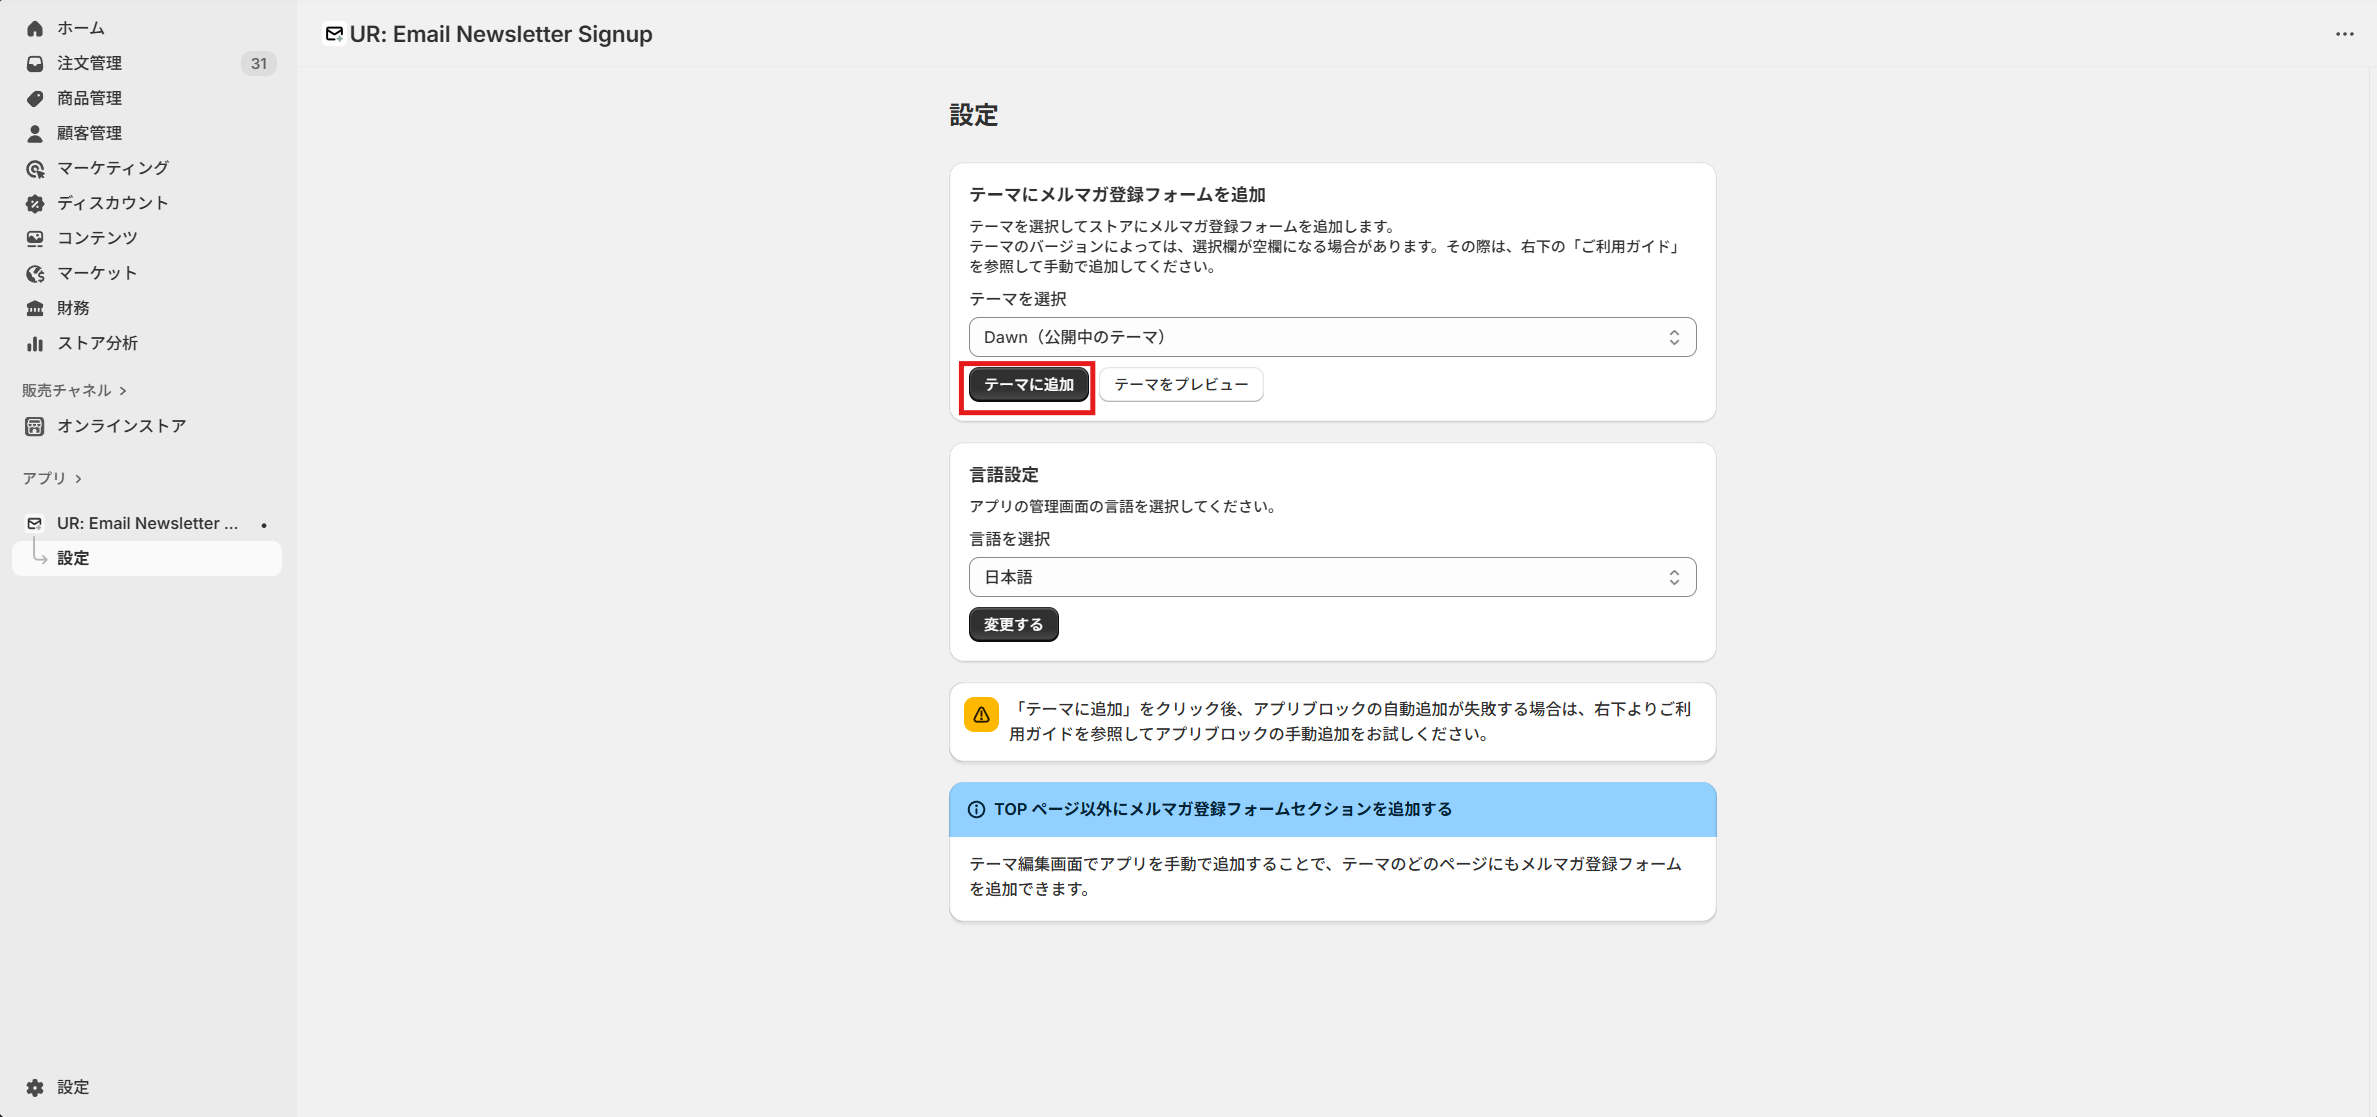The width and height of the screenshot is (2377, 1117).
Task: Click the Products tag icon
Action: (x=35, y=98)
